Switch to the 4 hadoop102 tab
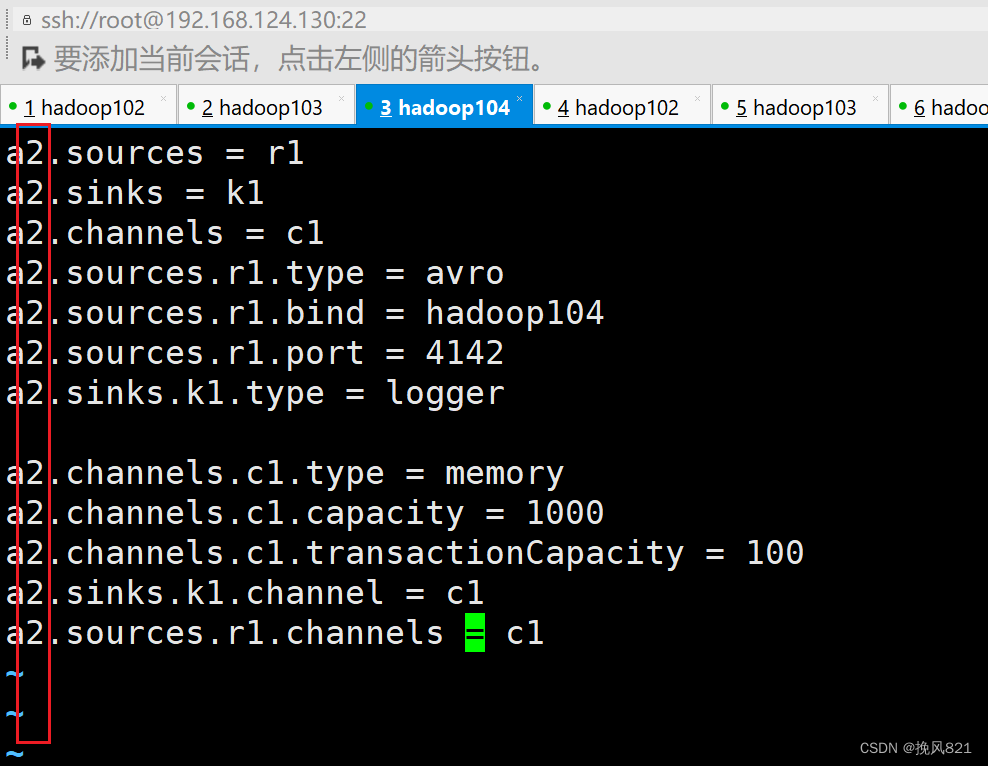 coord(620,105)
